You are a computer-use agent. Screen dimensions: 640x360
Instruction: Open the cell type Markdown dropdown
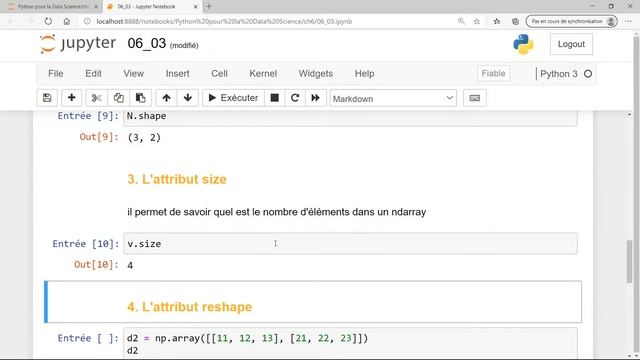393,98
